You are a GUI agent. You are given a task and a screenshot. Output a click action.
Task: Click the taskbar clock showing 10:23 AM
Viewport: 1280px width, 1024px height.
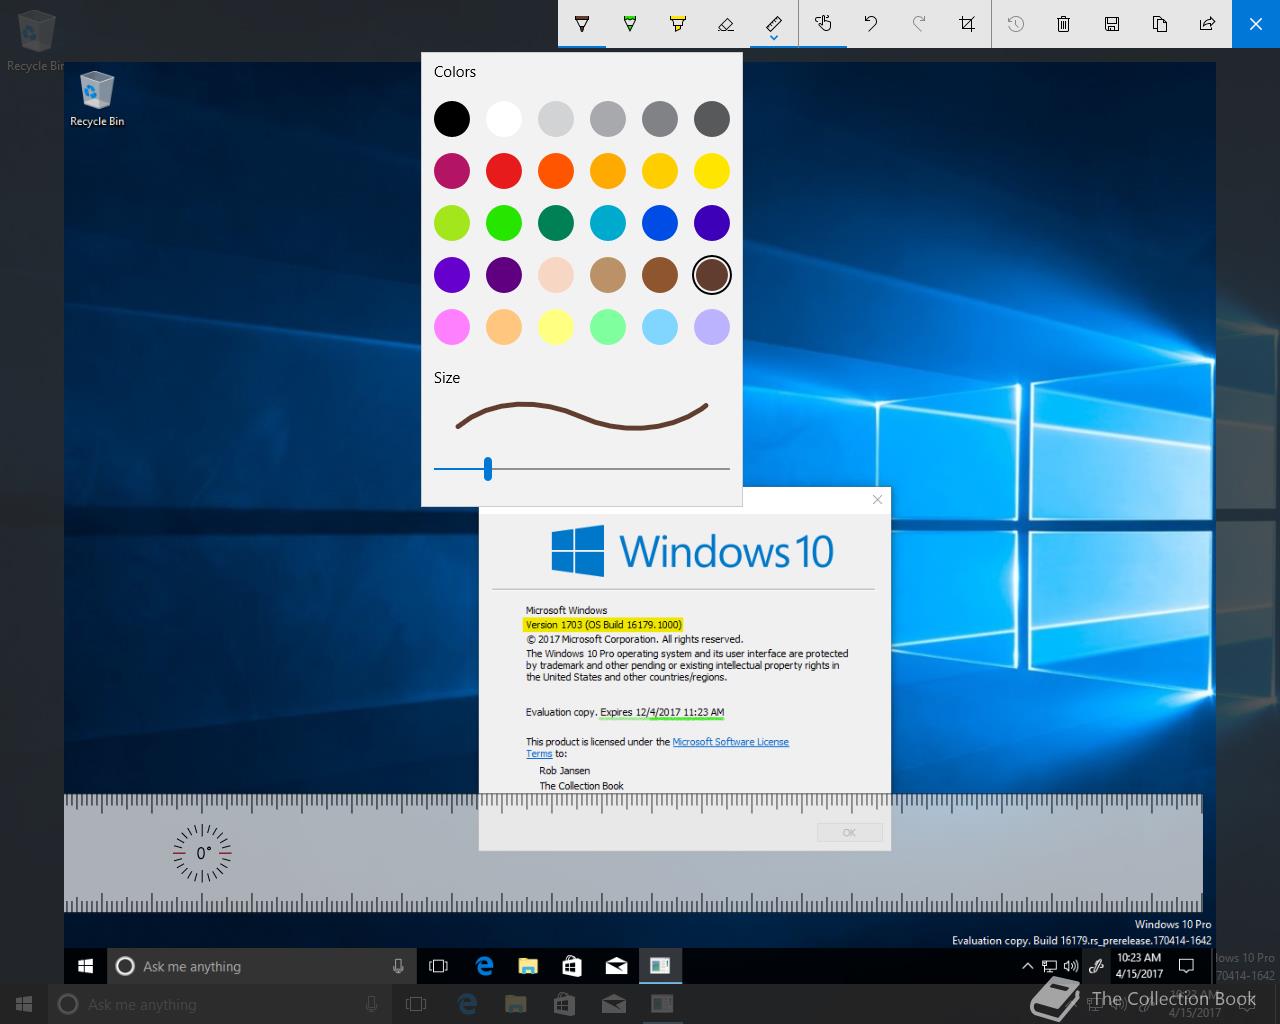(x=1139, y=966)
